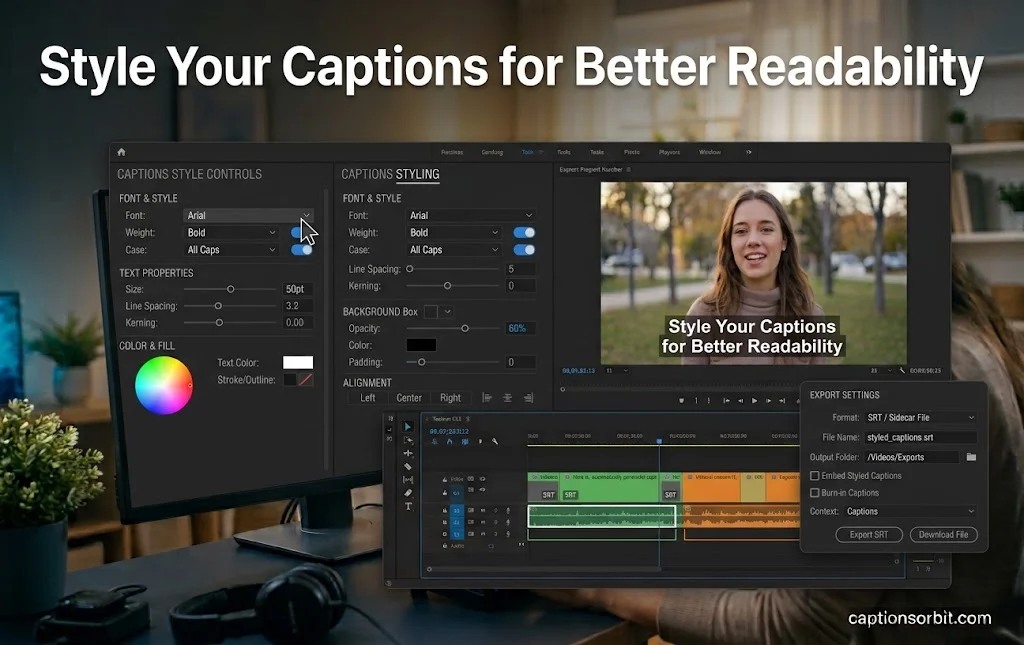The image size is (1024, 645).
Task: Enable the Embed Styled Captions checkbox
Action: (x=814, y=476)
